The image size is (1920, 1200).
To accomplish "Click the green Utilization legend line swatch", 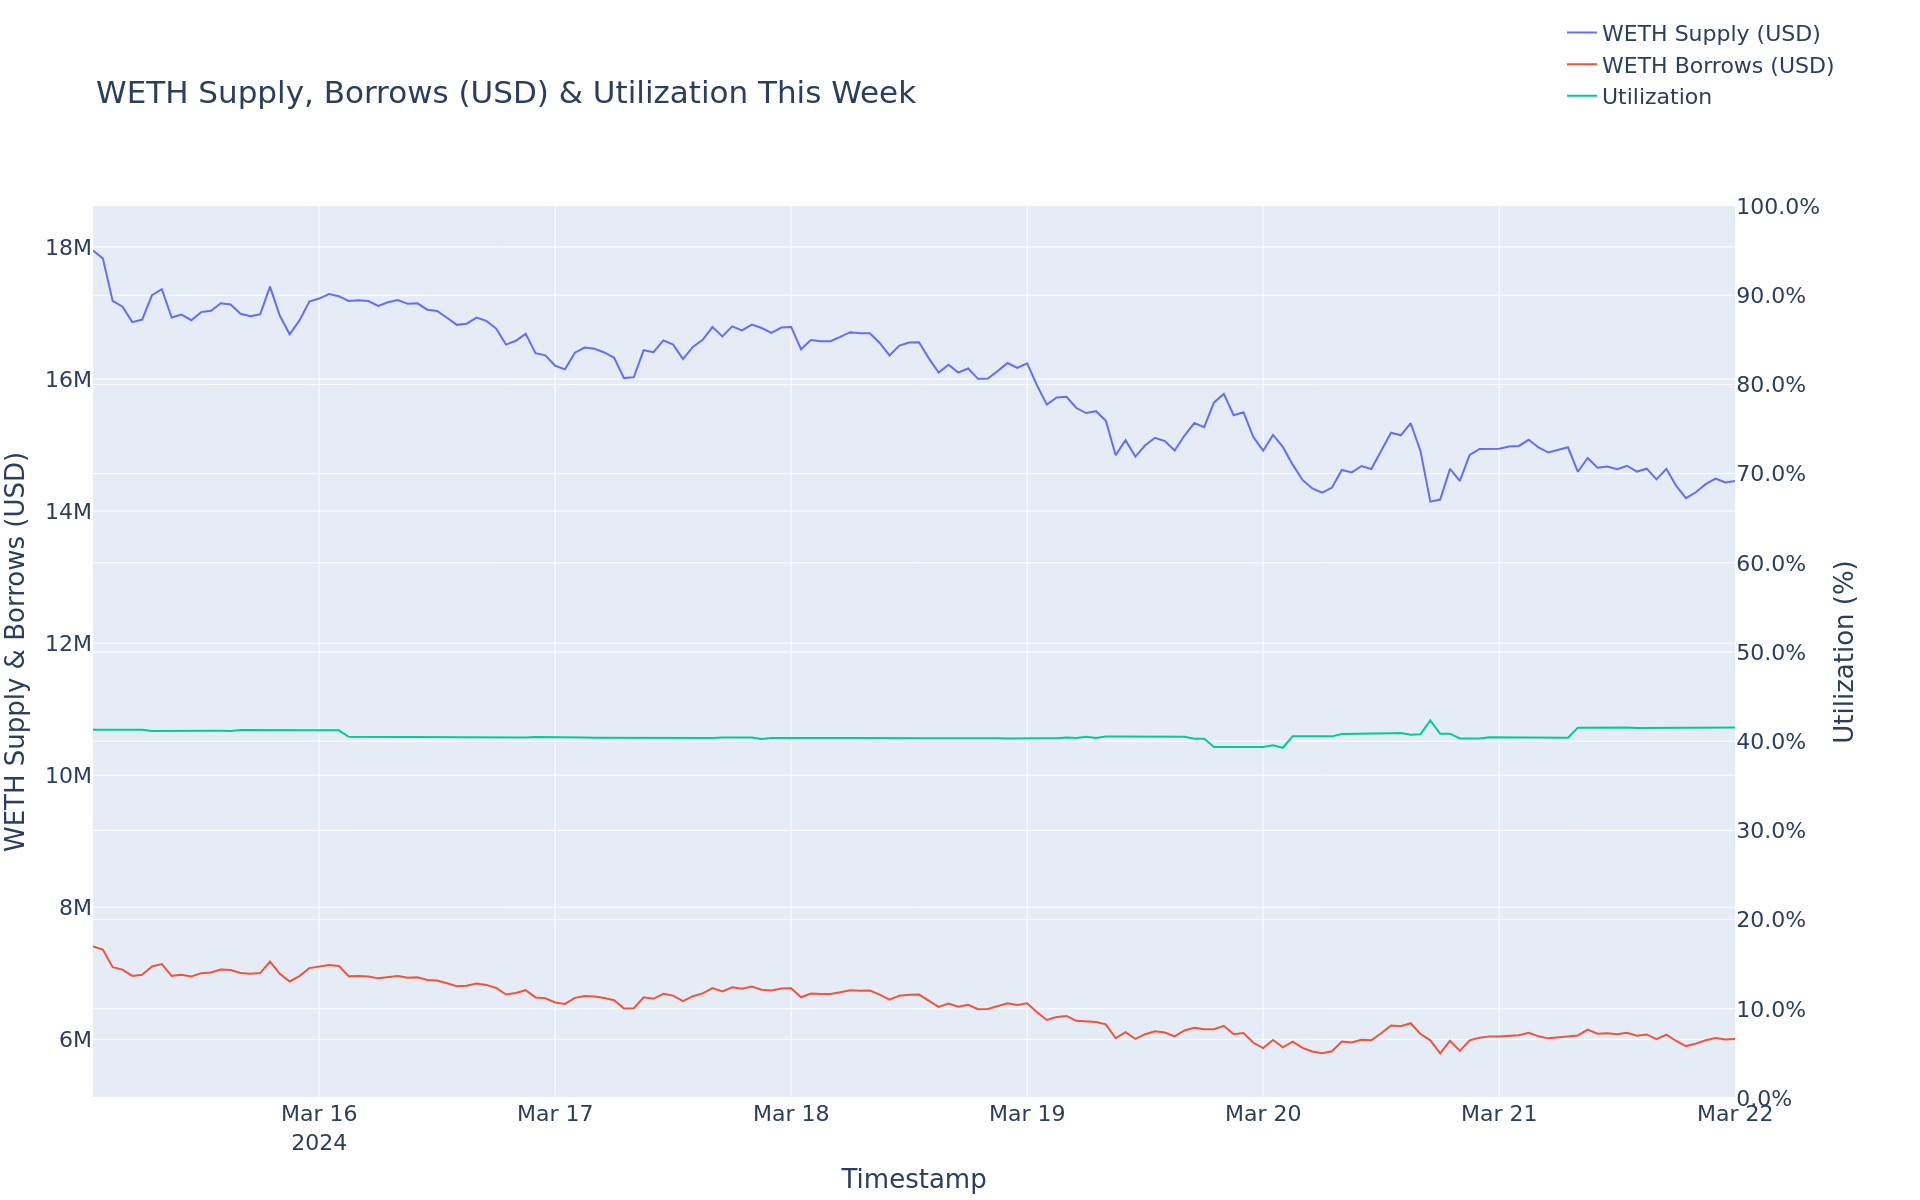I will pos(1582,96).
